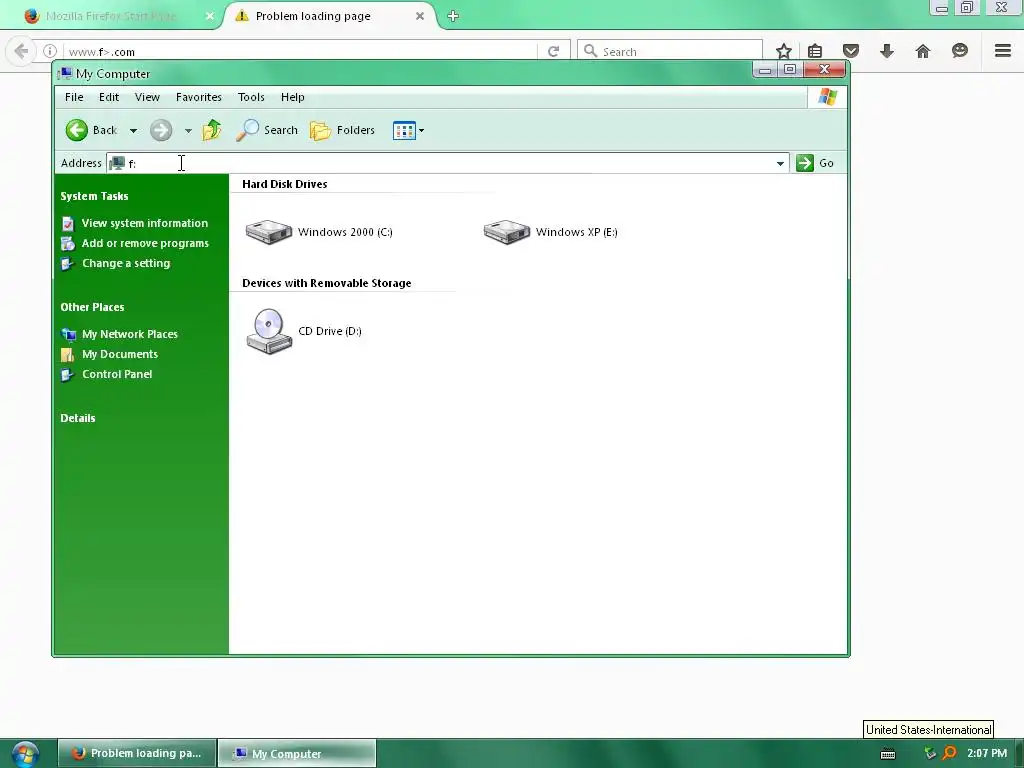Click the keyboard language tray icon
1024x768 pixels.
(888, 754)
